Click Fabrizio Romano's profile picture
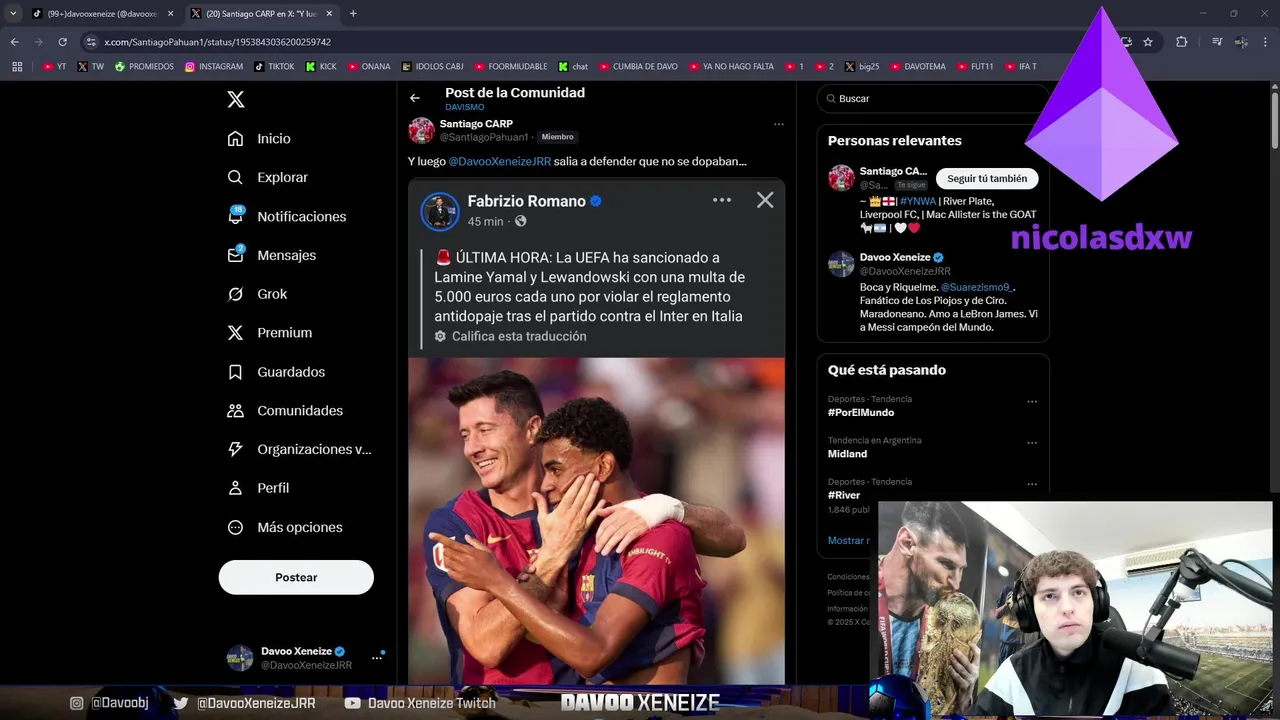Image resolution: width=1280 pixels, height=720 pixels. click(x=440, y=211)
